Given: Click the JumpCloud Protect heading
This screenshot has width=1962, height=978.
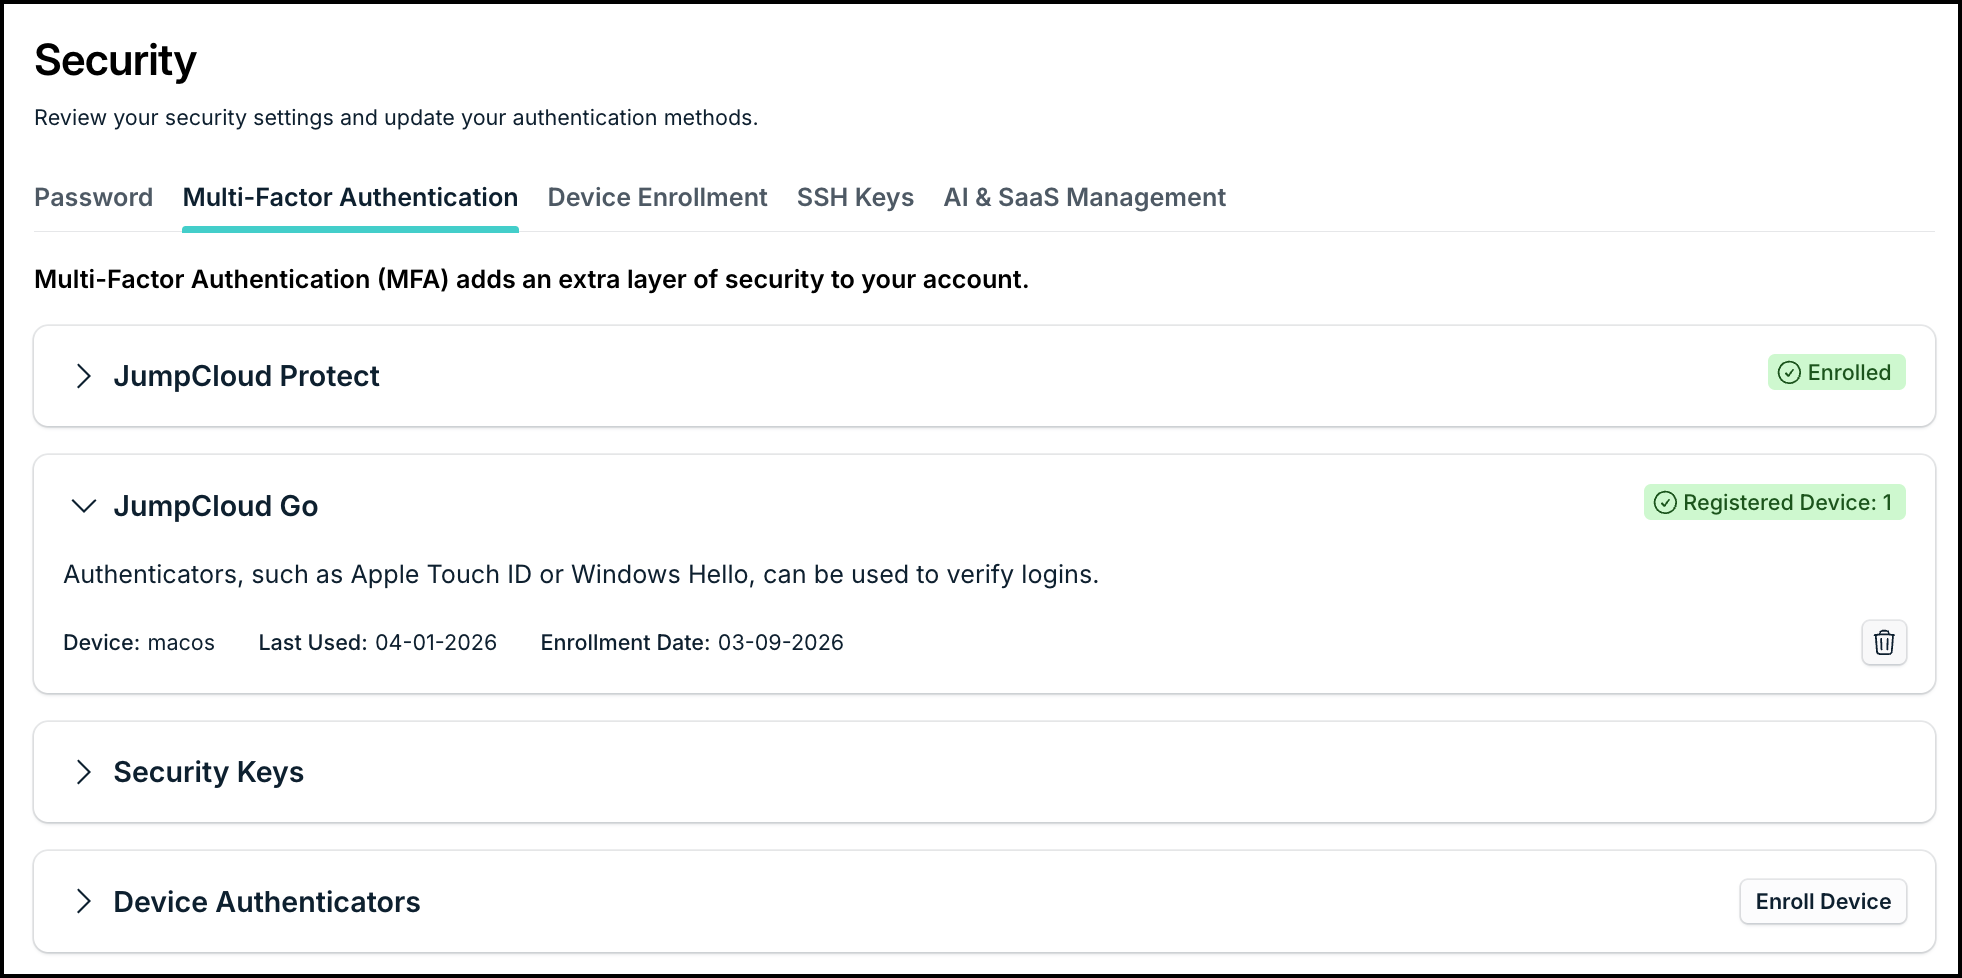Looking at the screenshot, I should point(246,376).
